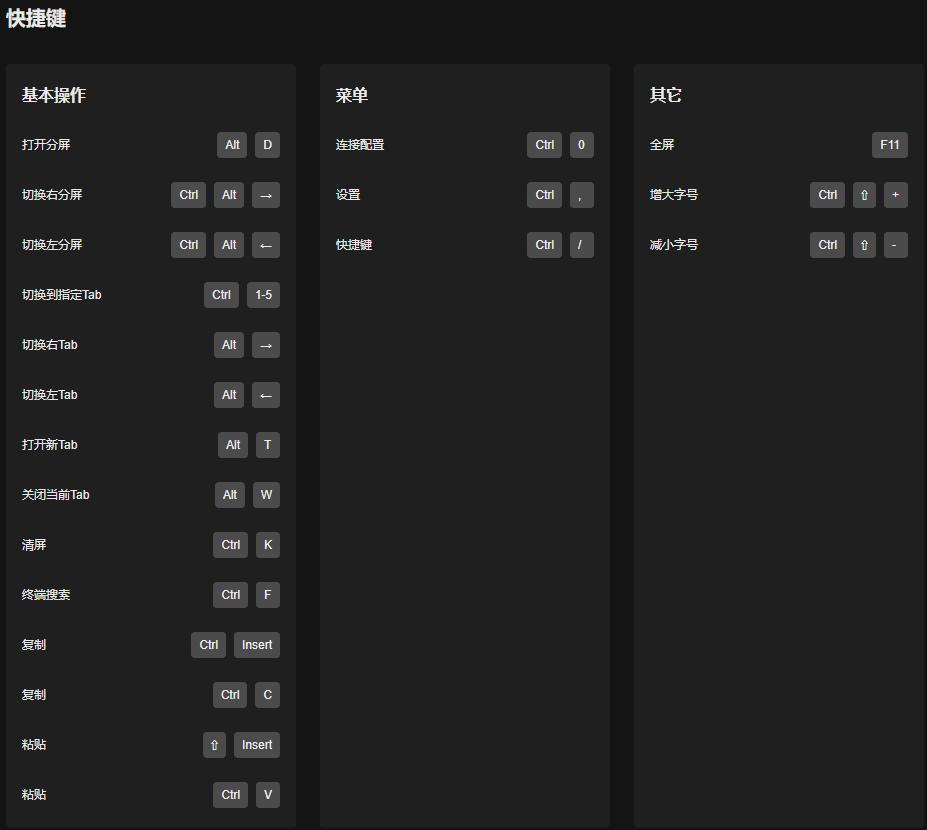Click the Alt key in 打开分屏 row
Image resolution: width=927 pixels, height=830 pixels.
232,145
